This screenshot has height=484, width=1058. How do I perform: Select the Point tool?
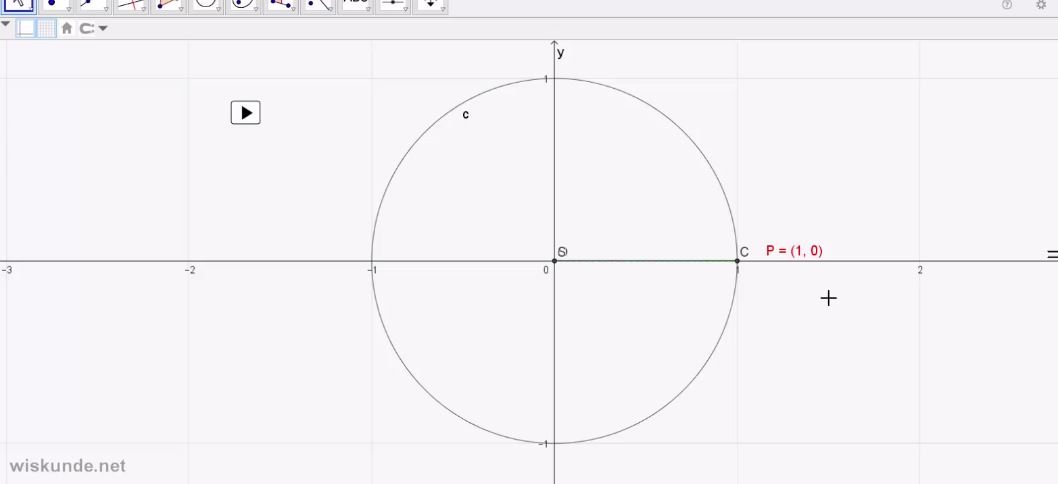click(56, 5)
